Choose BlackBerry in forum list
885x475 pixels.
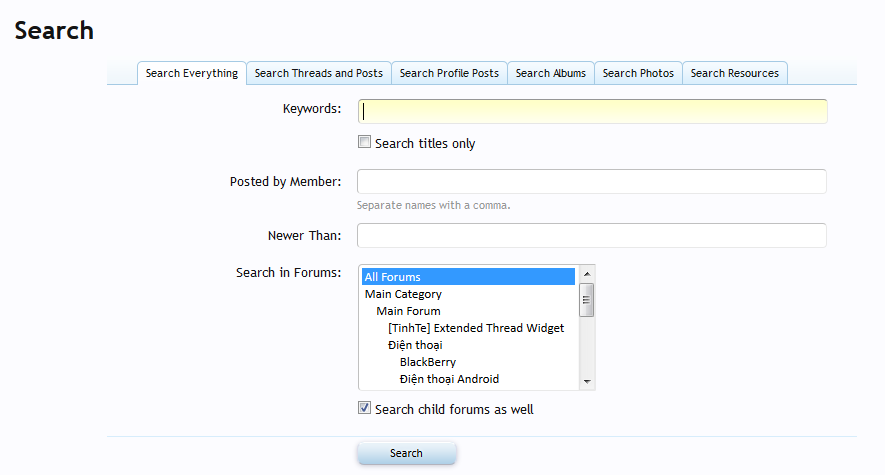pyautogui.click(x=428, y=362)
